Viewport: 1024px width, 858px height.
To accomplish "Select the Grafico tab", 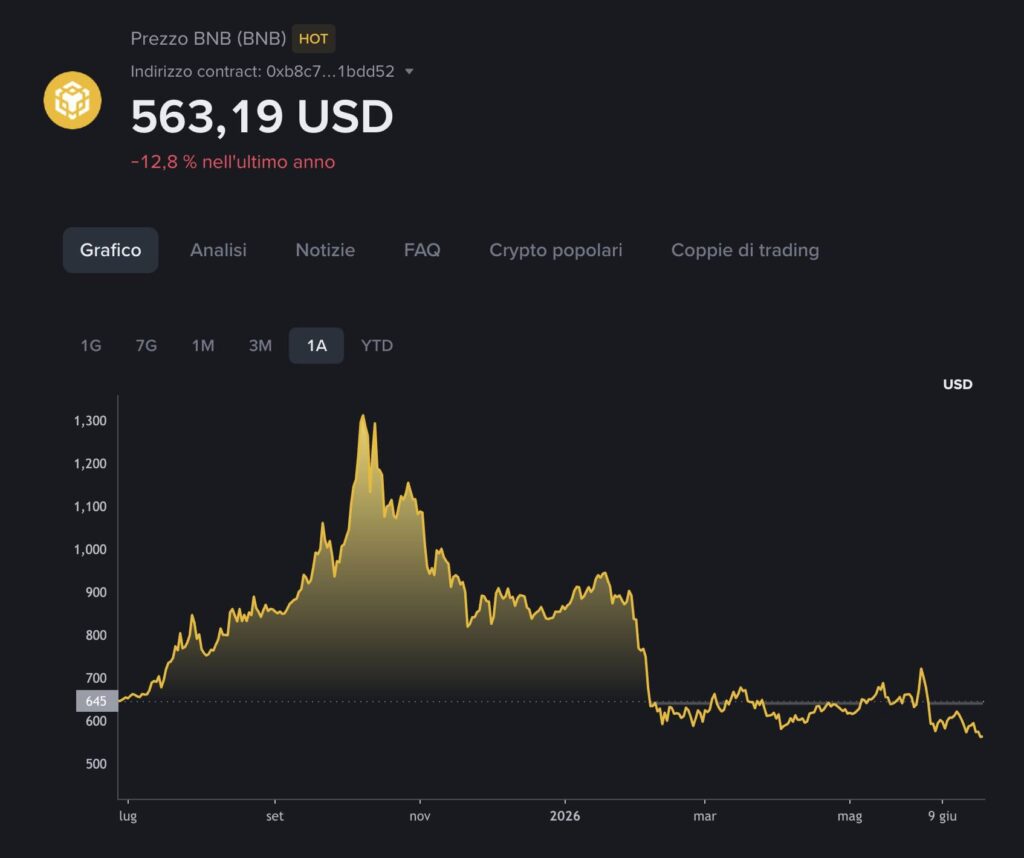I will [110, 250].
